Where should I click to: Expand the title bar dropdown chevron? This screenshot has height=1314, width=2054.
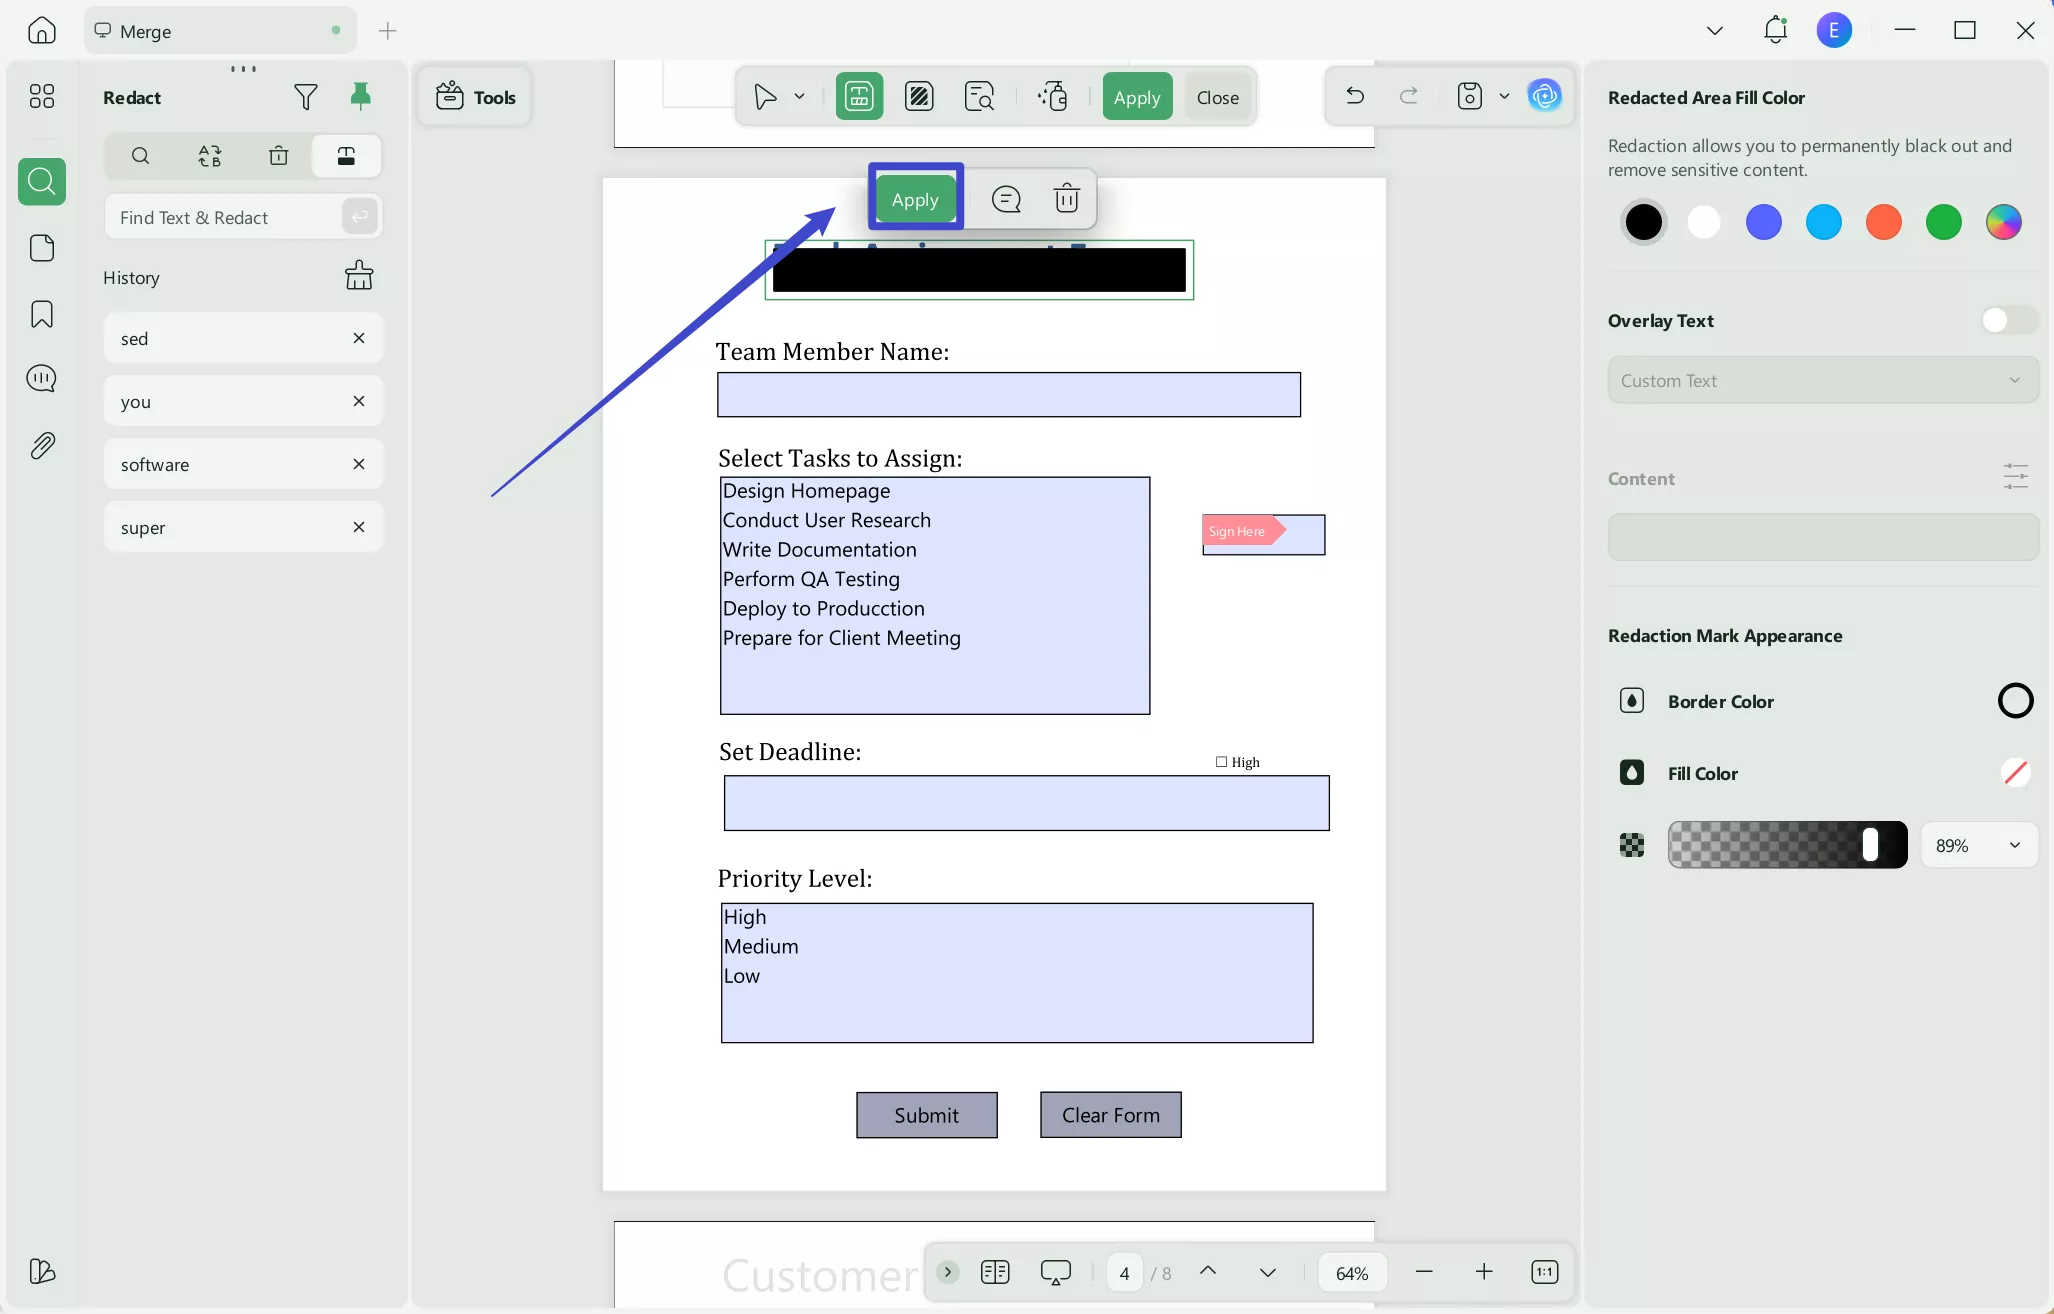point(1715,31)
